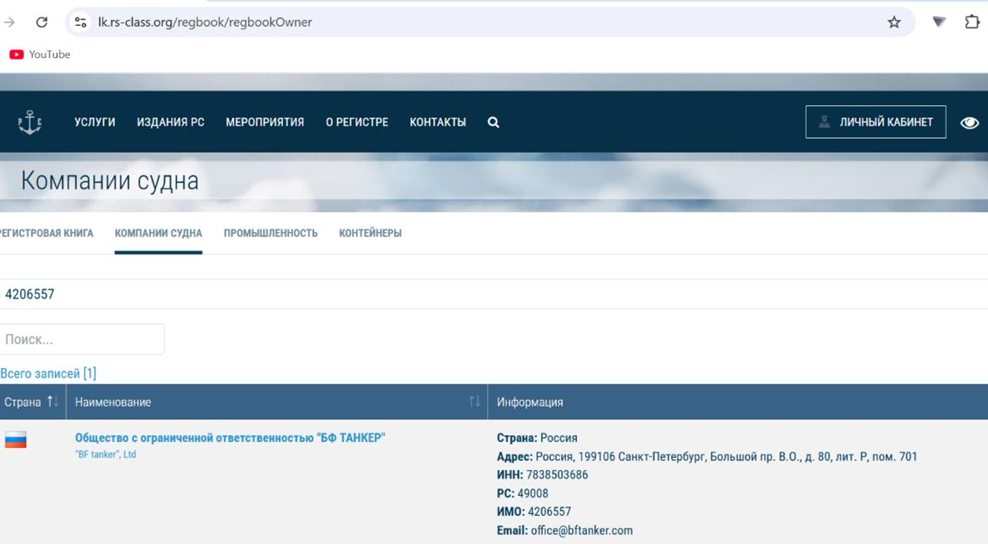This screenshot has height=544, width=988.
Task: Click the Компании судна page heading
Action: [x=110, y=181]
